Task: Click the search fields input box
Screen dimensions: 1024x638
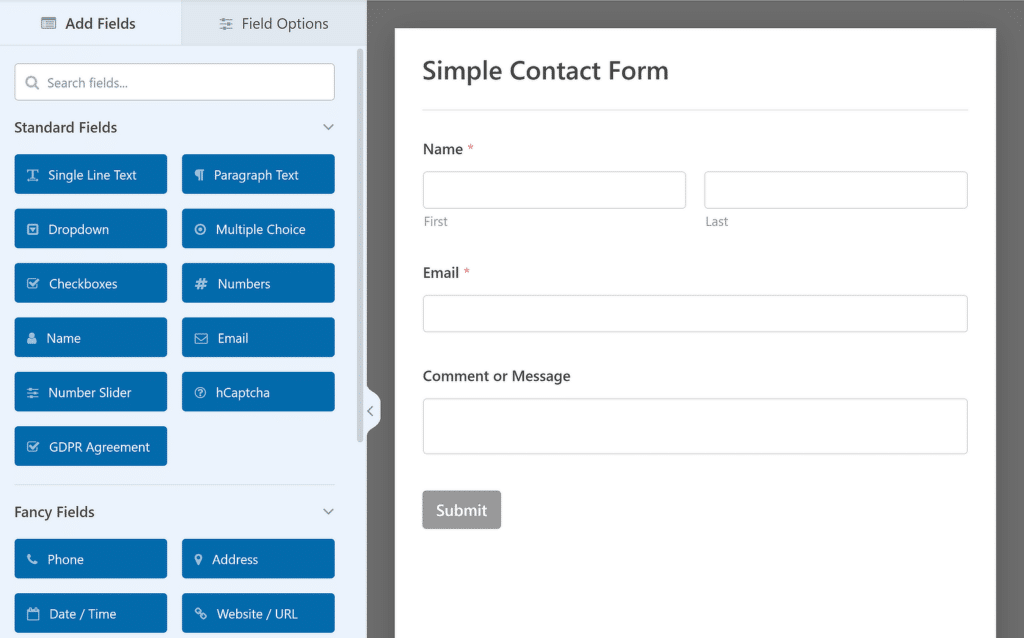Action: (174, 81)
